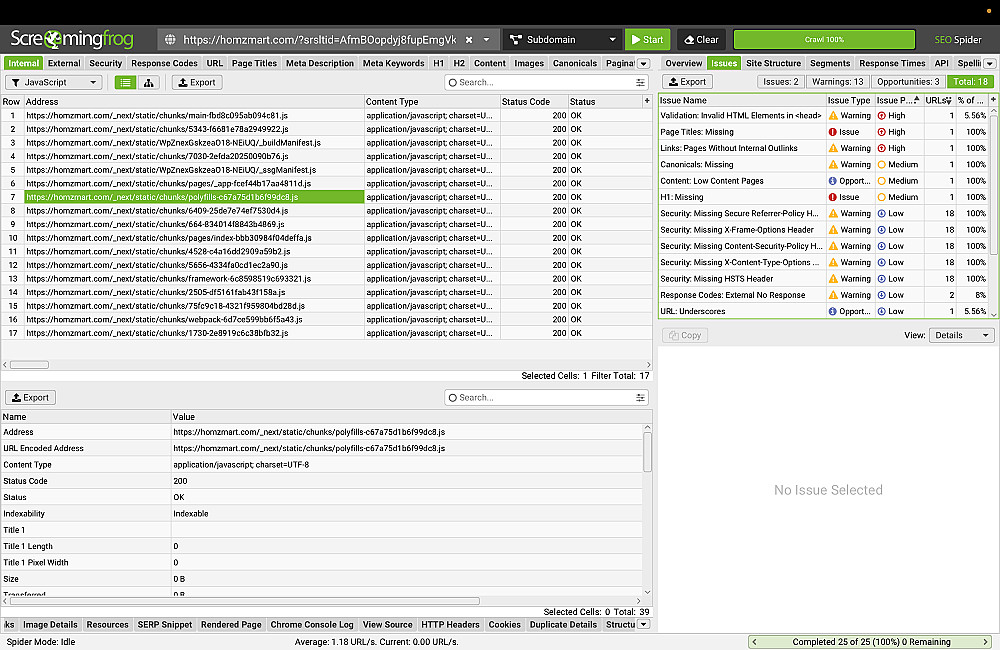Open the View: Details dropdown
Image resolution: width=1000 pixels, height=650 pixels.
click(x=961, y=335)
